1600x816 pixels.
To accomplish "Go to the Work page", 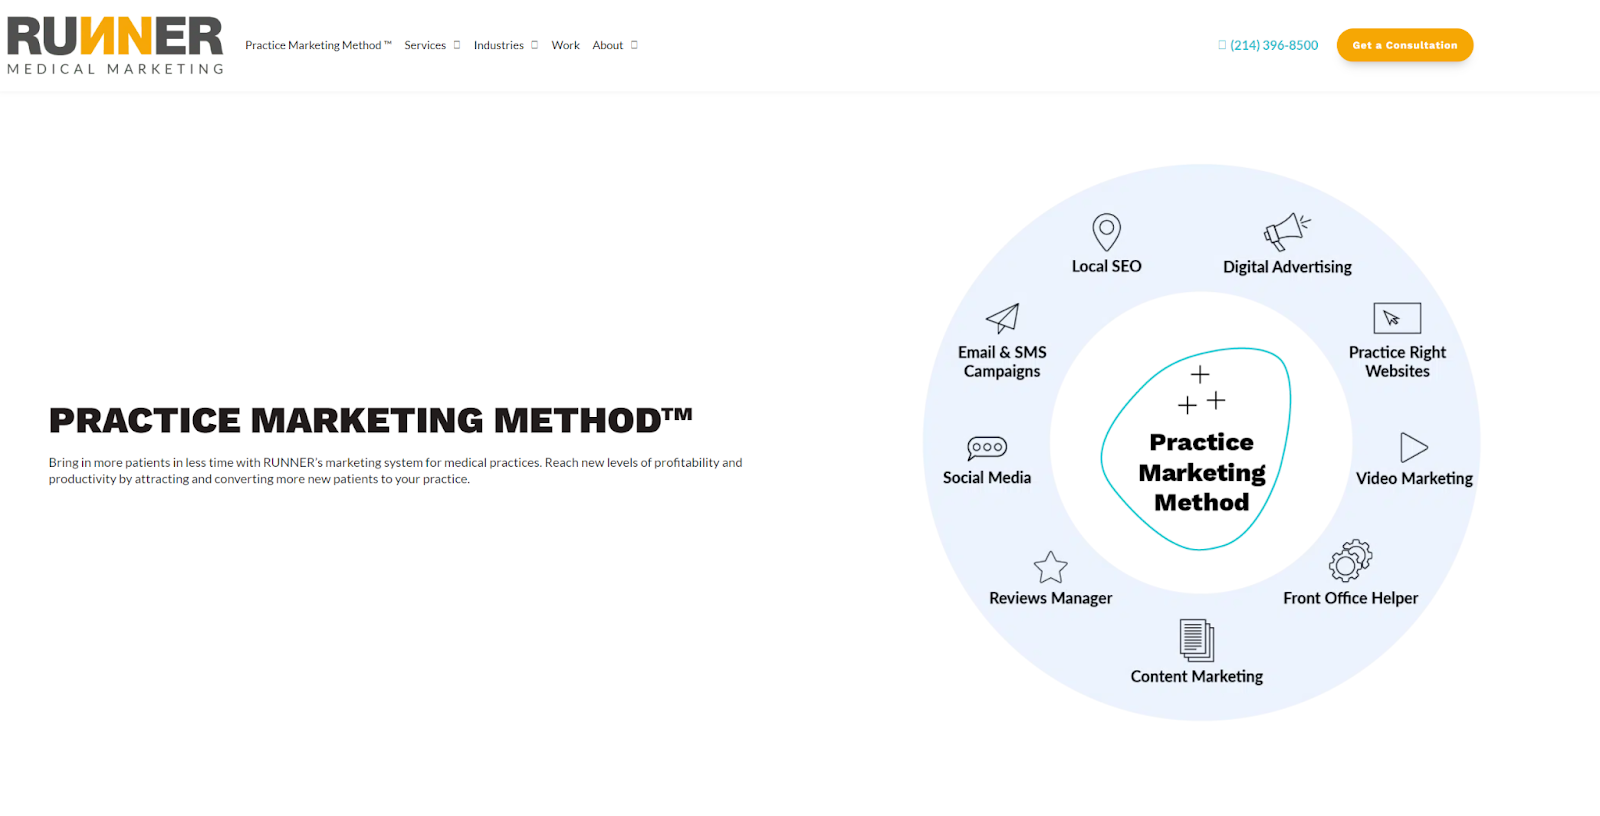I will coord(565,45).
